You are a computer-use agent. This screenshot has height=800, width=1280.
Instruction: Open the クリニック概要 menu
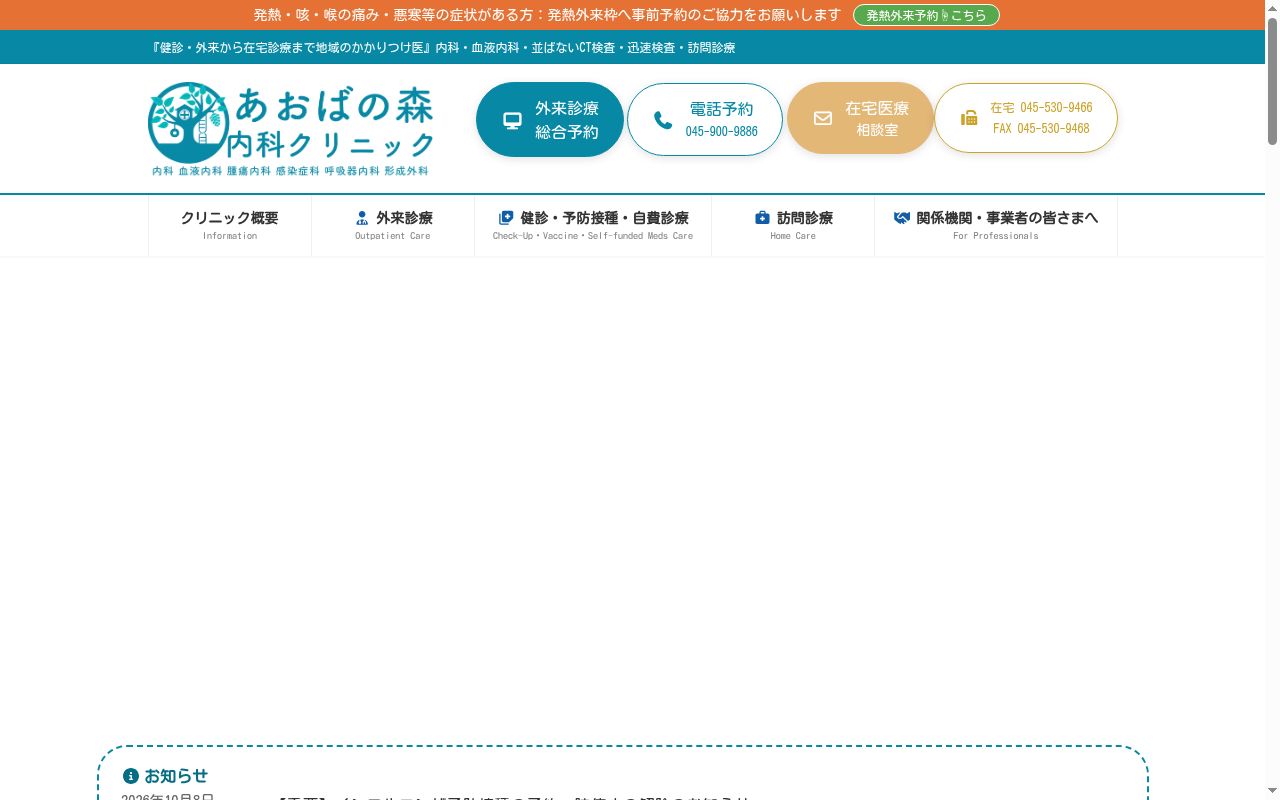click(230, 225)
